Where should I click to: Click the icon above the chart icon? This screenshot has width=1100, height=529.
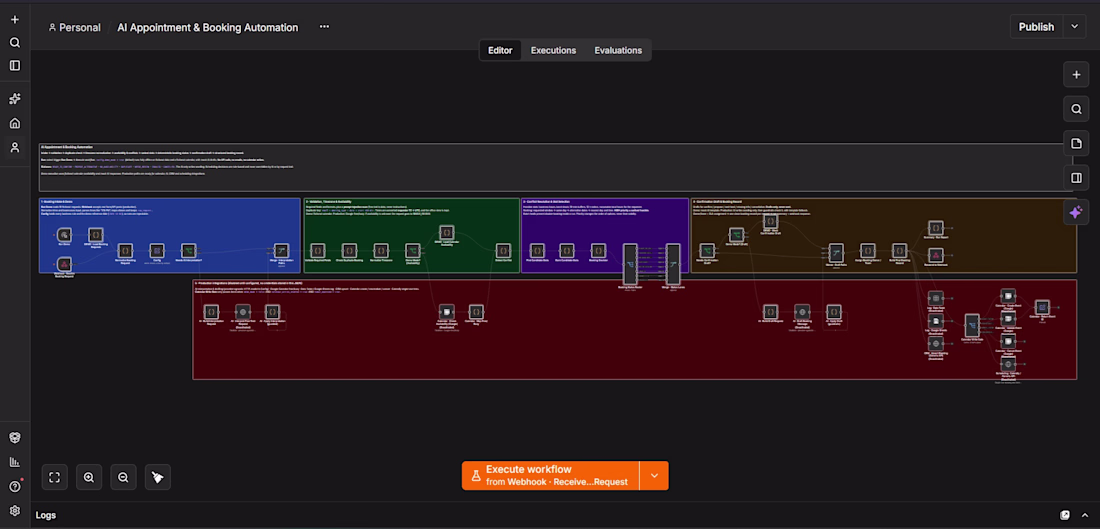[x=15, y=437]
